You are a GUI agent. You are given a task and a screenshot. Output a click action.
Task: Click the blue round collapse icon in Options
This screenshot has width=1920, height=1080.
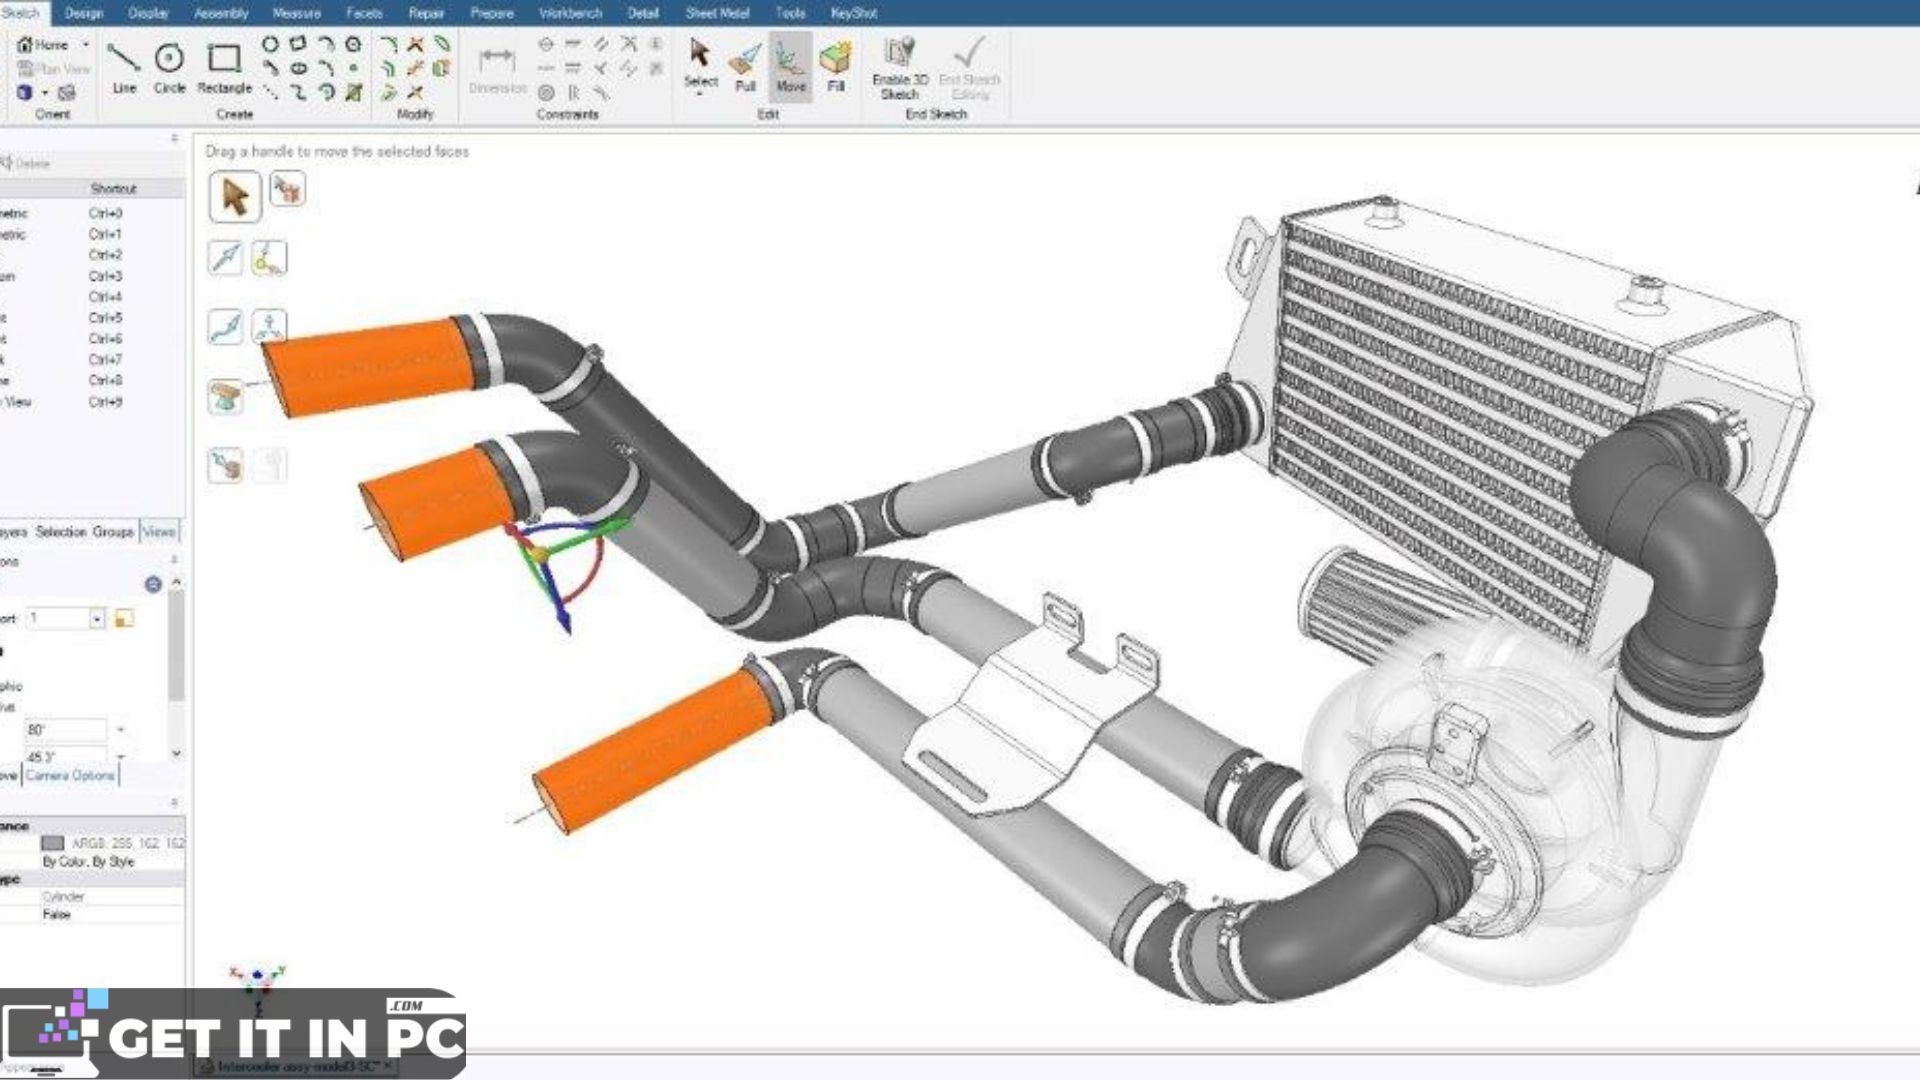coord(153,584)
